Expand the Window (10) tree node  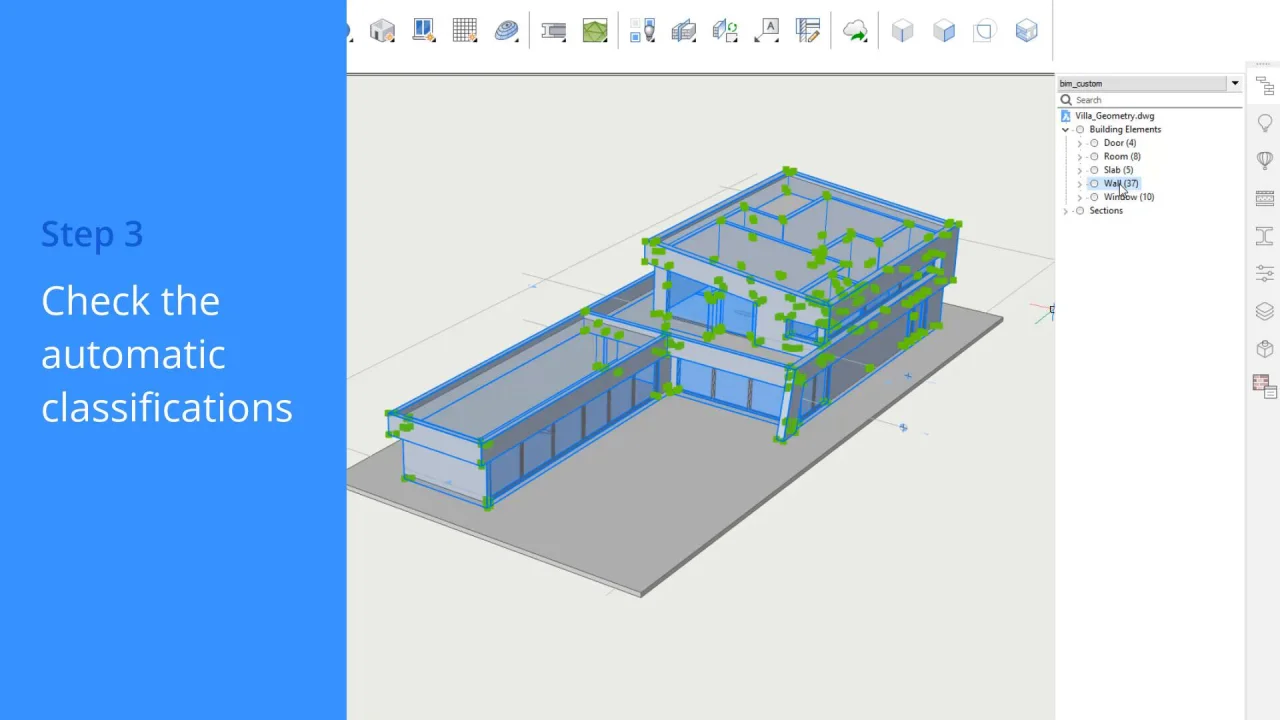click(x=1079, y=198)
